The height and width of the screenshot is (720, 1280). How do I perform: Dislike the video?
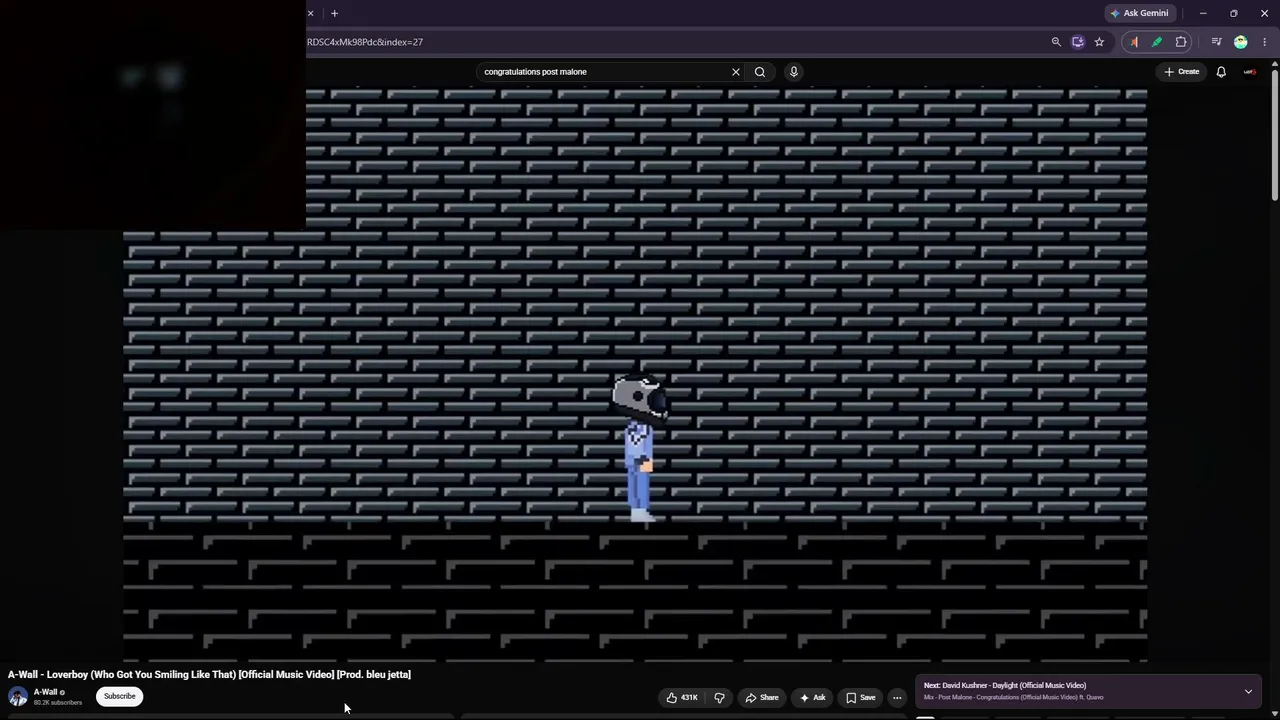[x=719, y=698]
